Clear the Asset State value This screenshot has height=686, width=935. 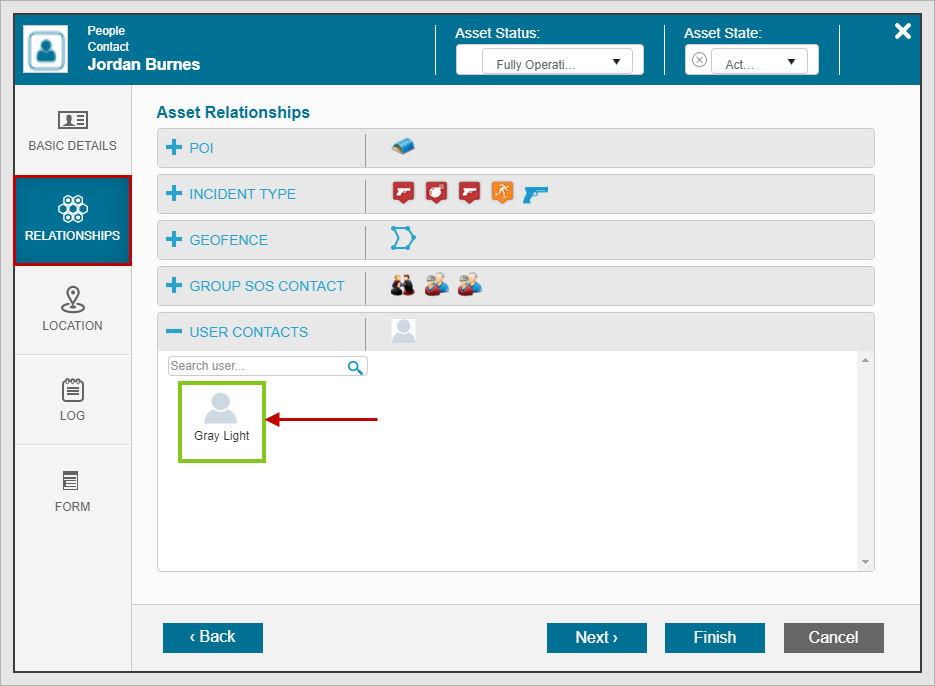point(699,60)
